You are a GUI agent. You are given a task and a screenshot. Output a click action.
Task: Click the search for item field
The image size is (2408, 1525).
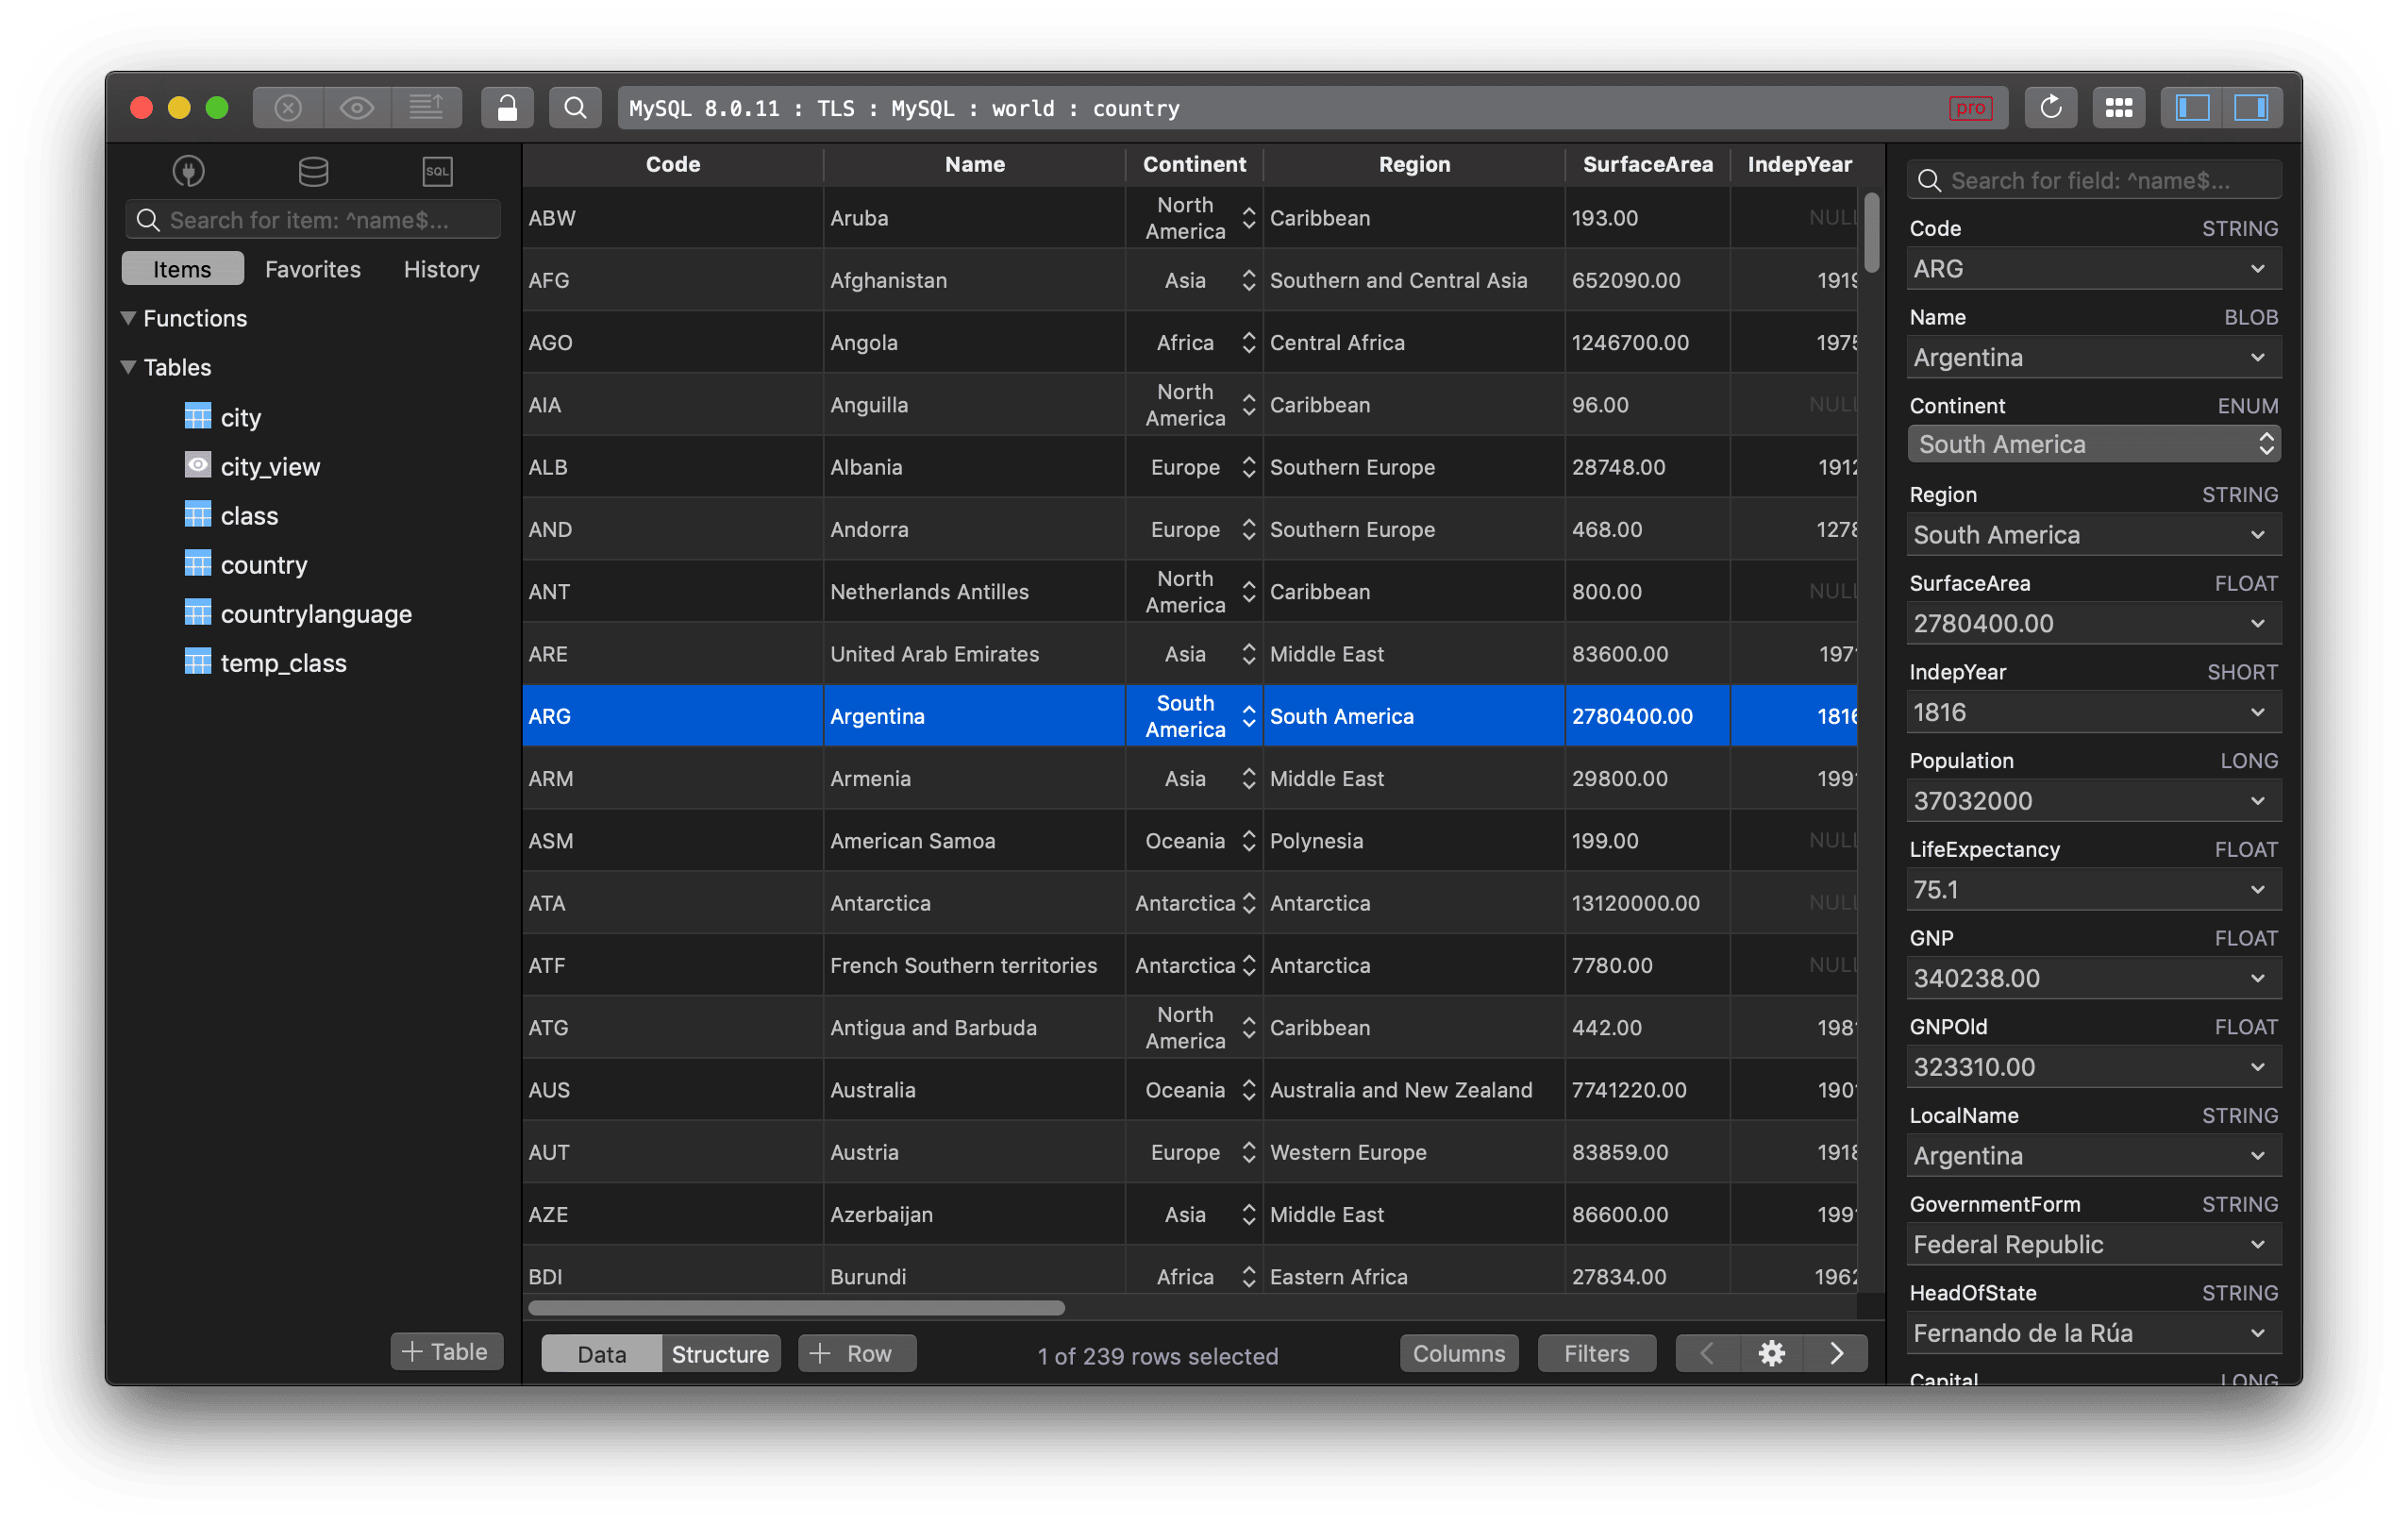313,219
